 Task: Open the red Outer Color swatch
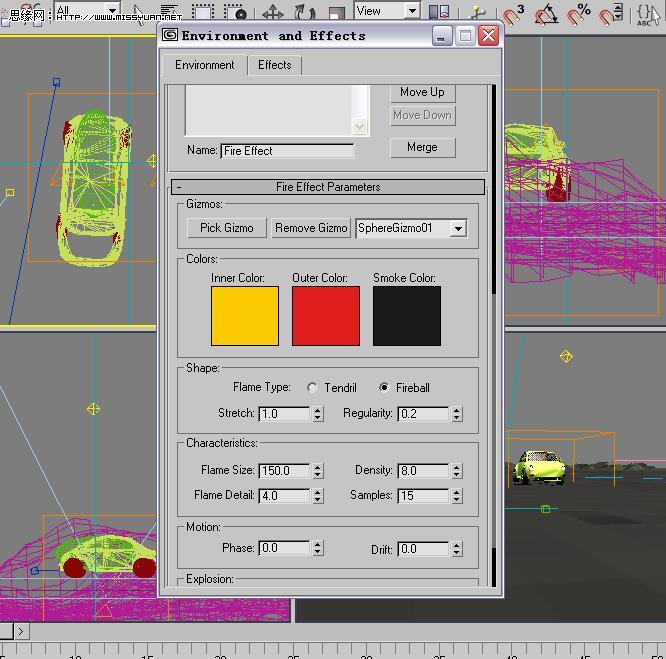tap(326, 315)
